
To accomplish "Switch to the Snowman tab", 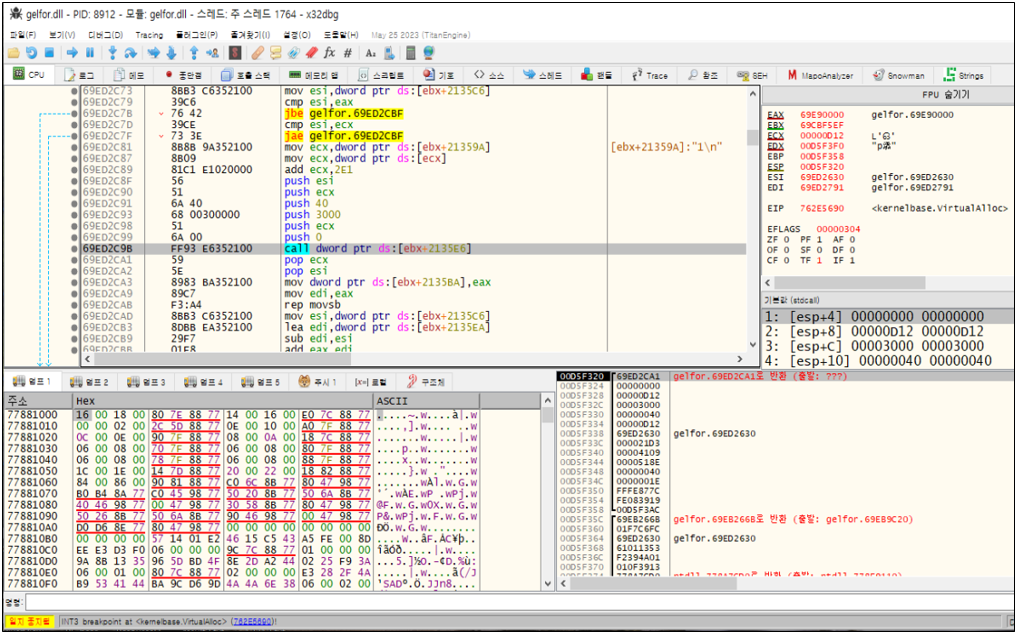I will [899, 75].
